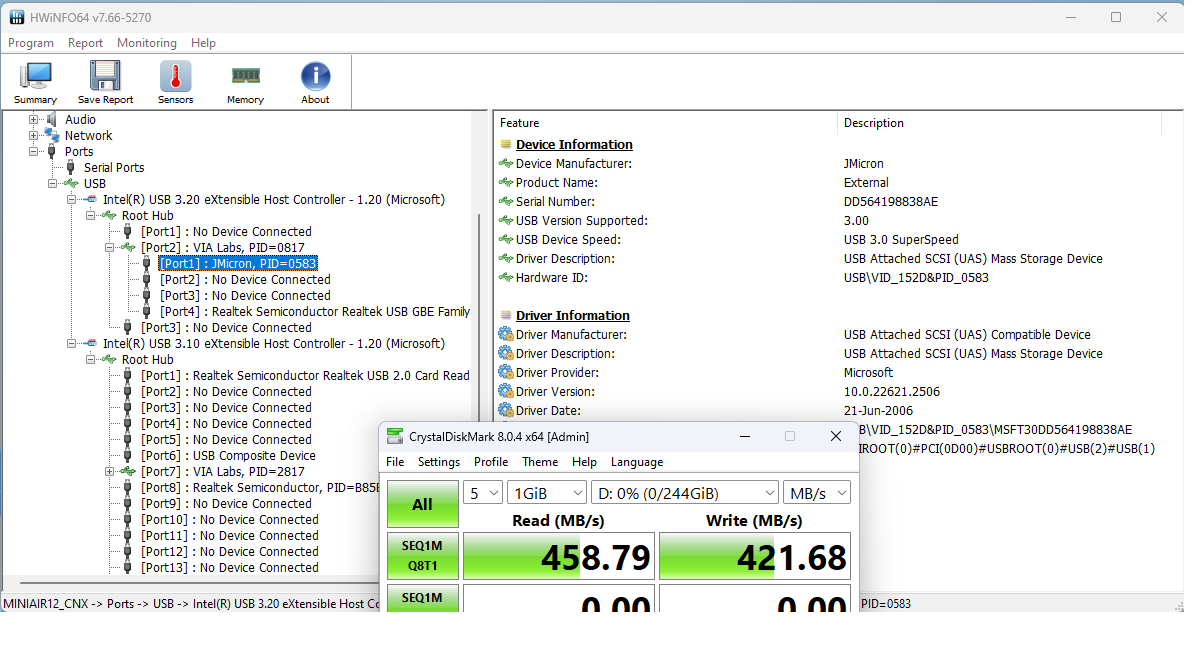Open the Monitoring menu
The image size is (1200, 672).
(147, 43)
